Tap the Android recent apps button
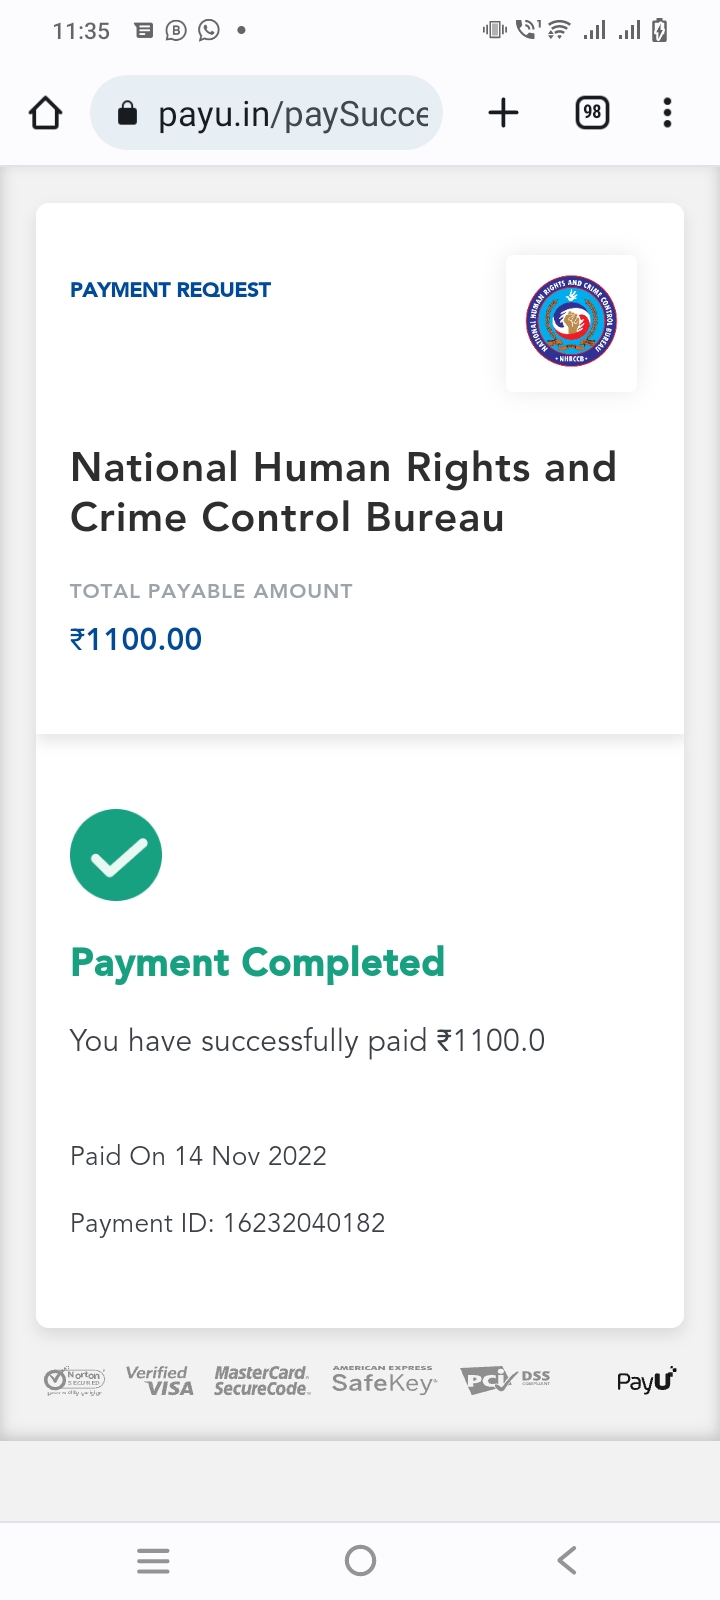Screen dimensions: 720x1600 click(153, 1560)
